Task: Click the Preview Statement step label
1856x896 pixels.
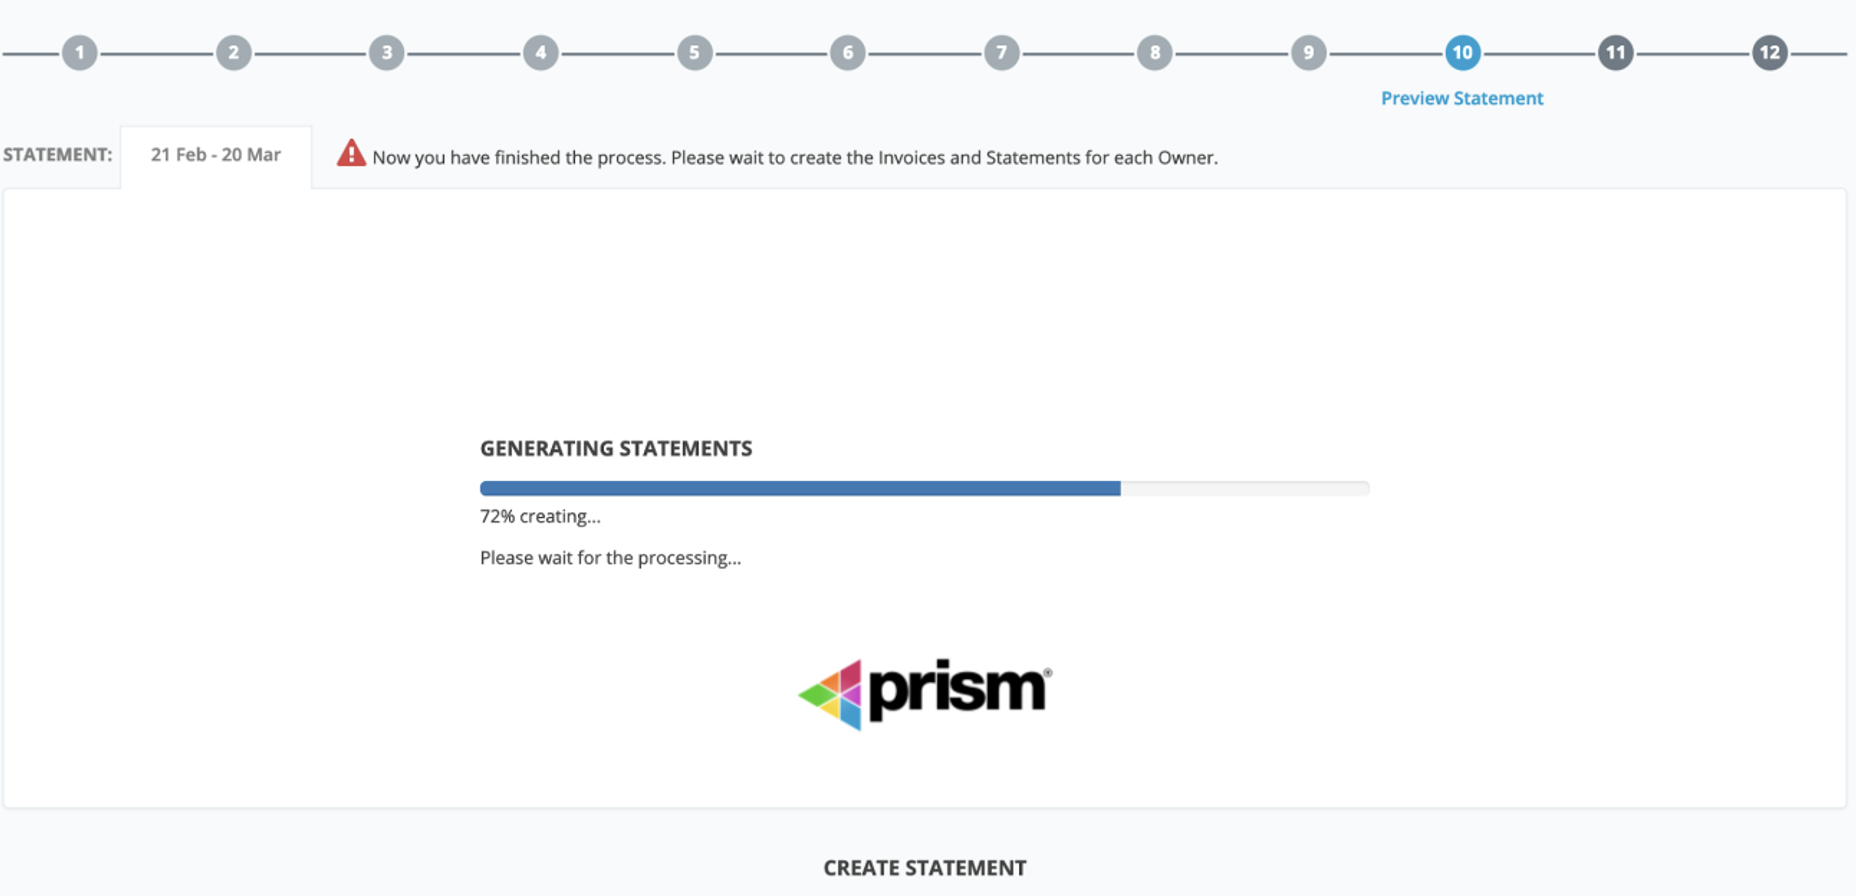Action: tap(1462, 98)
